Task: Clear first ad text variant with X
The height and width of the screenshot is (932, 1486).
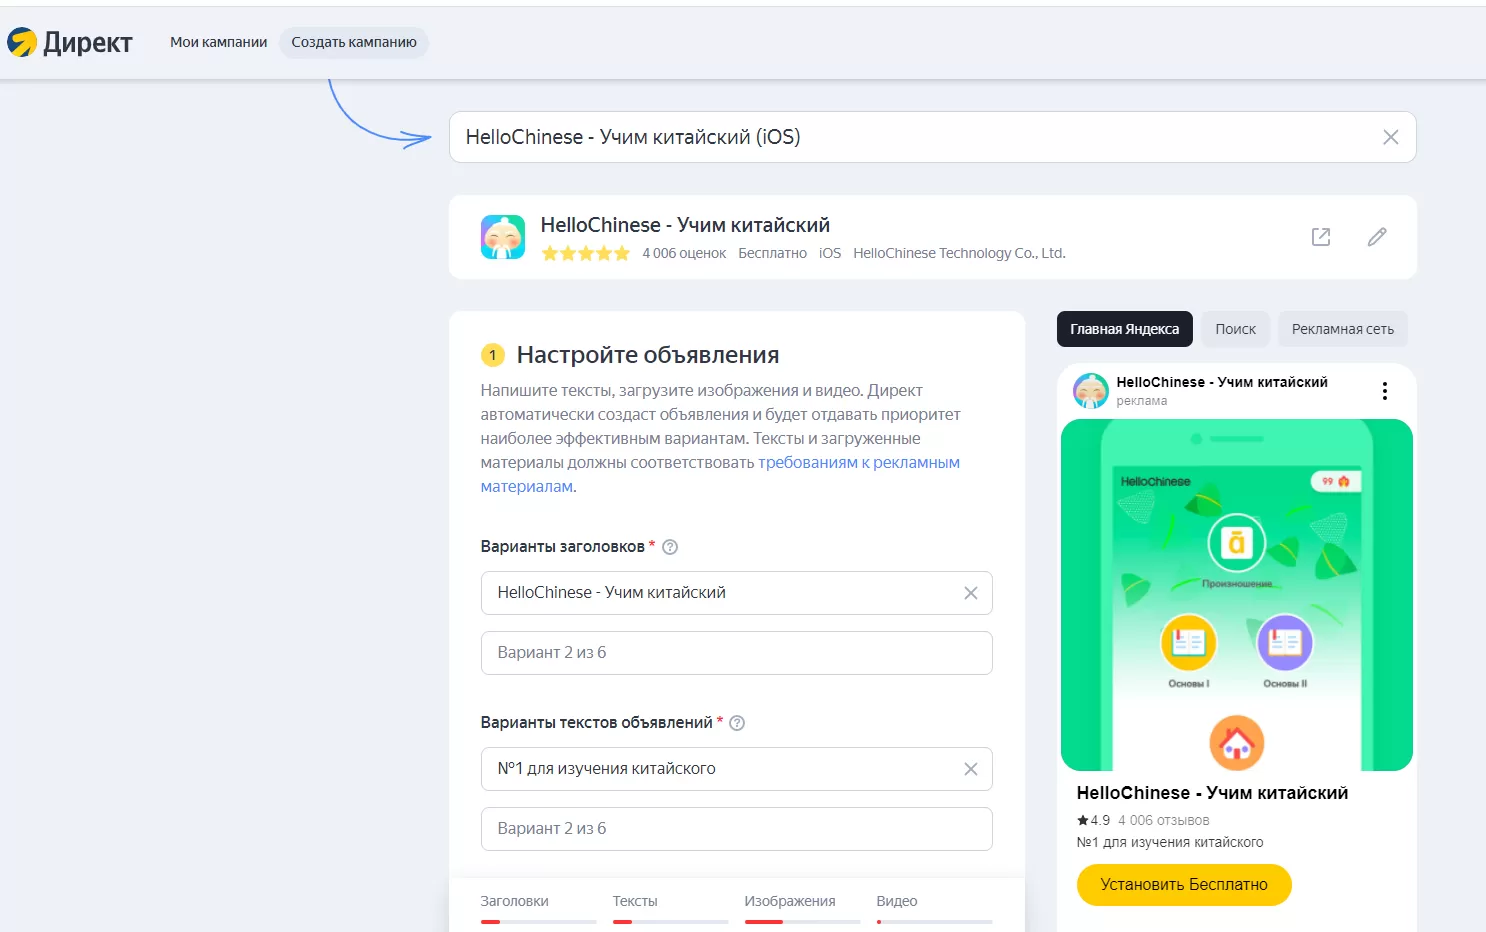Action: coord(970,769)
